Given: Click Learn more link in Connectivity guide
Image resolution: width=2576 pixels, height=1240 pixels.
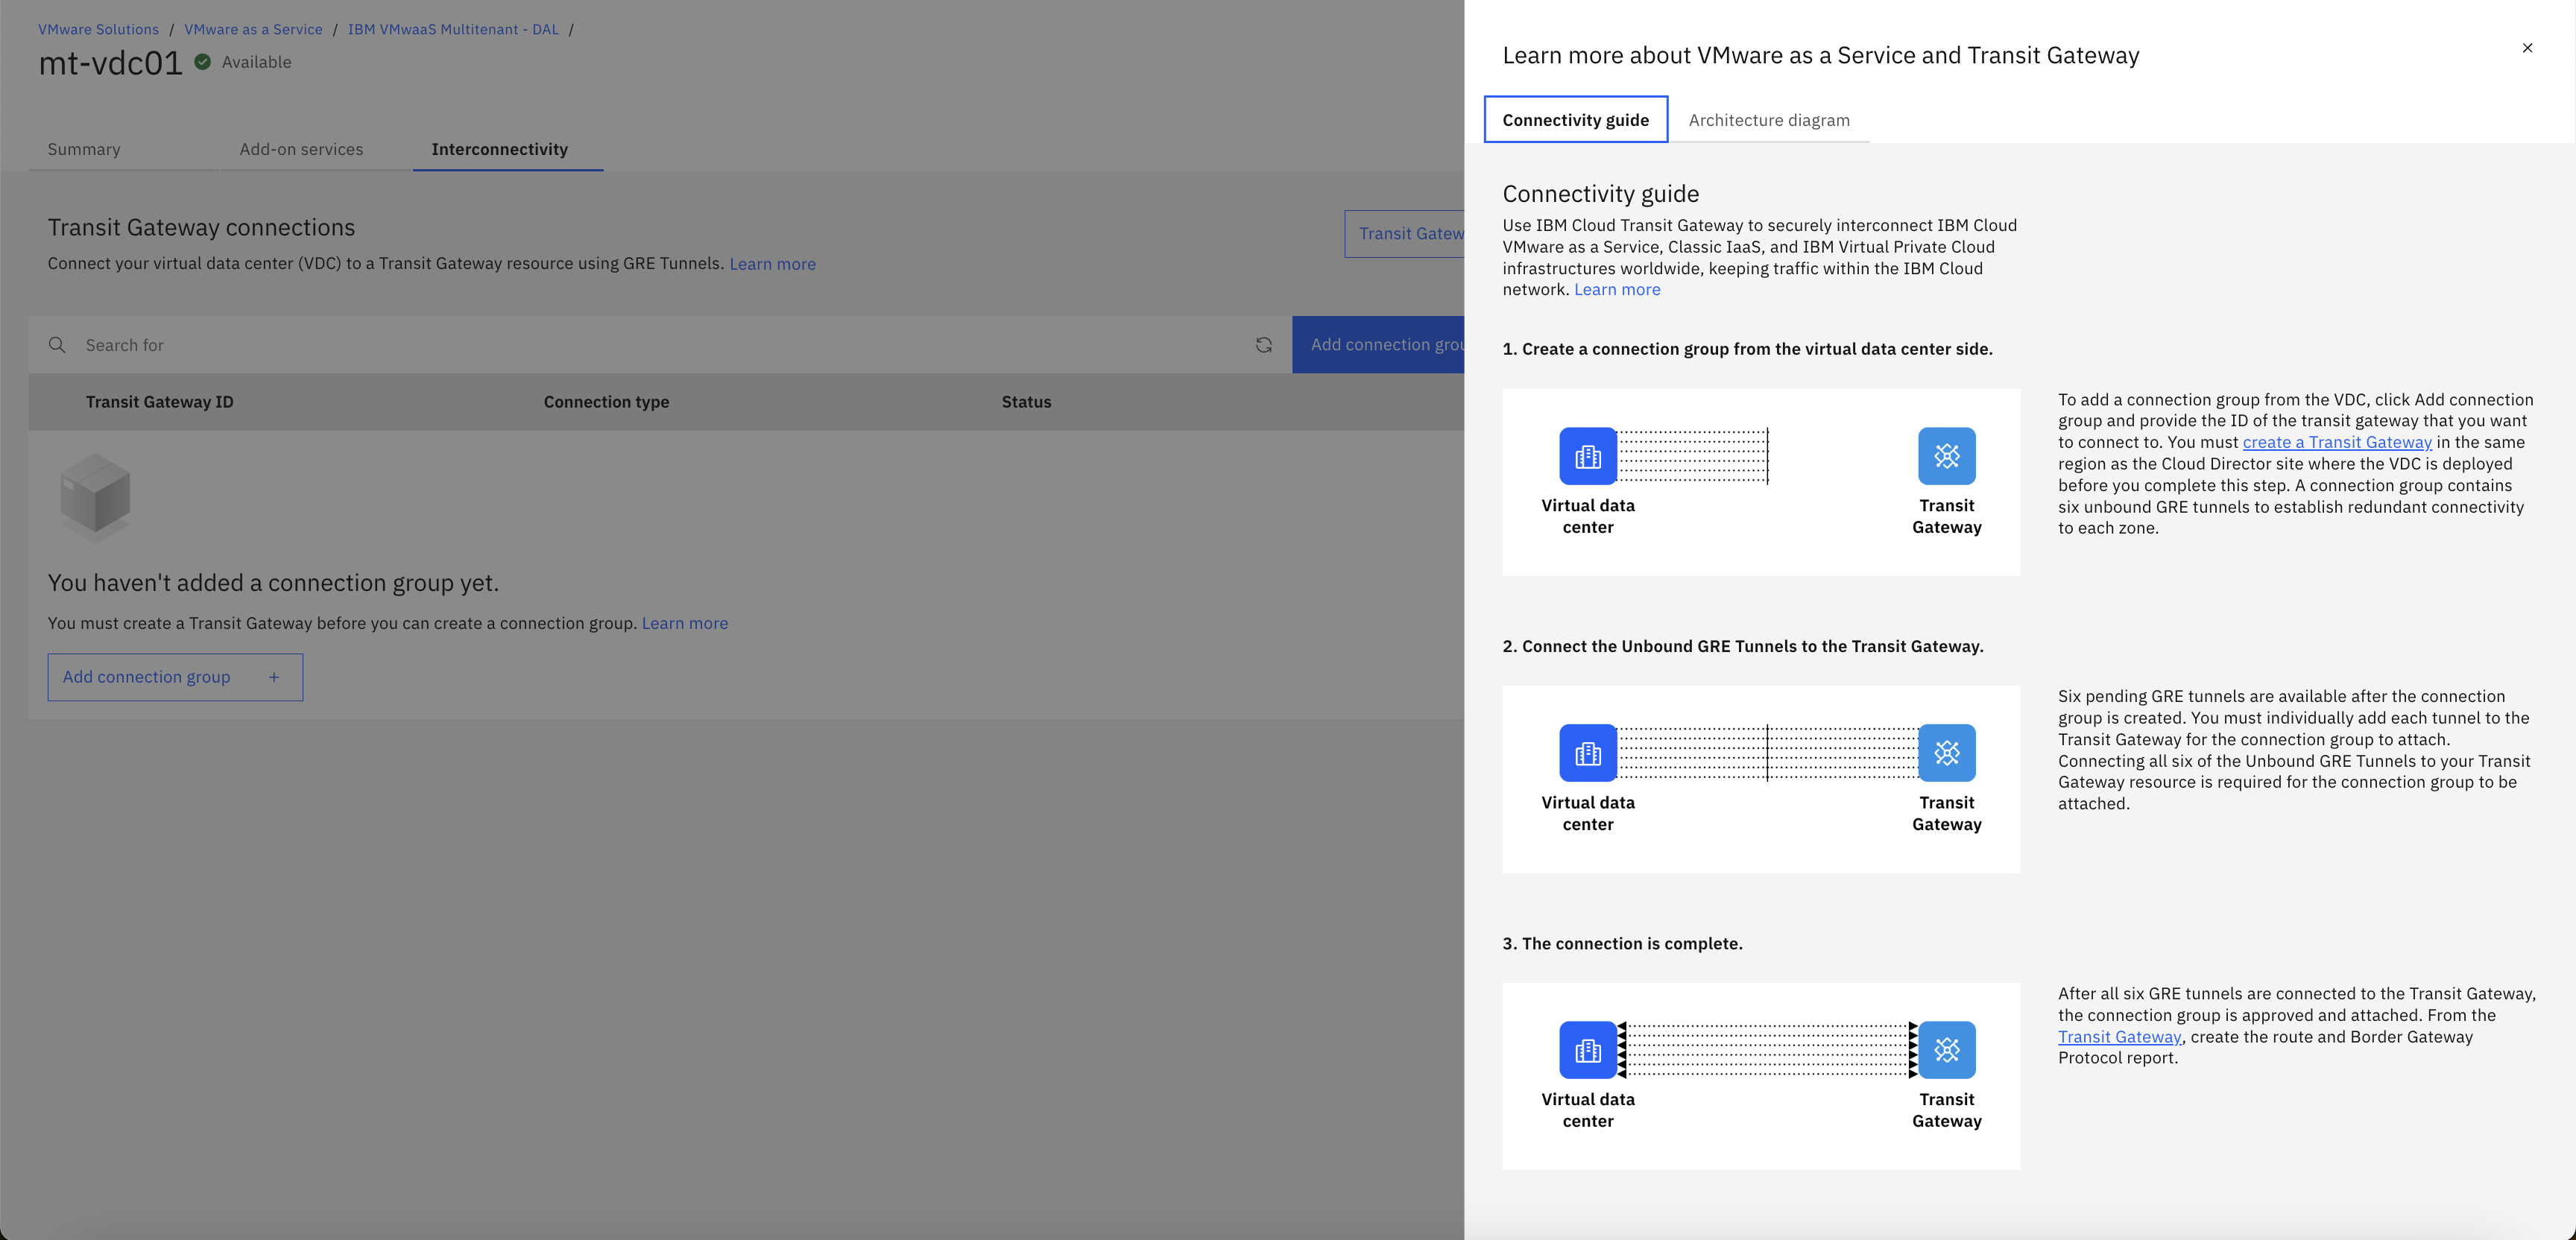Looking at the screenshot, I should pyautogui.click(x=1616, y=290).
